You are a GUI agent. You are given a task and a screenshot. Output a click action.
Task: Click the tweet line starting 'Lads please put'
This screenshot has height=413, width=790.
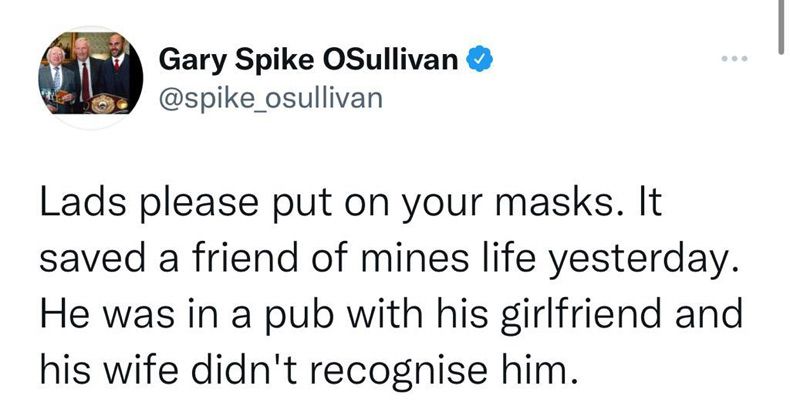coord(346,204)
